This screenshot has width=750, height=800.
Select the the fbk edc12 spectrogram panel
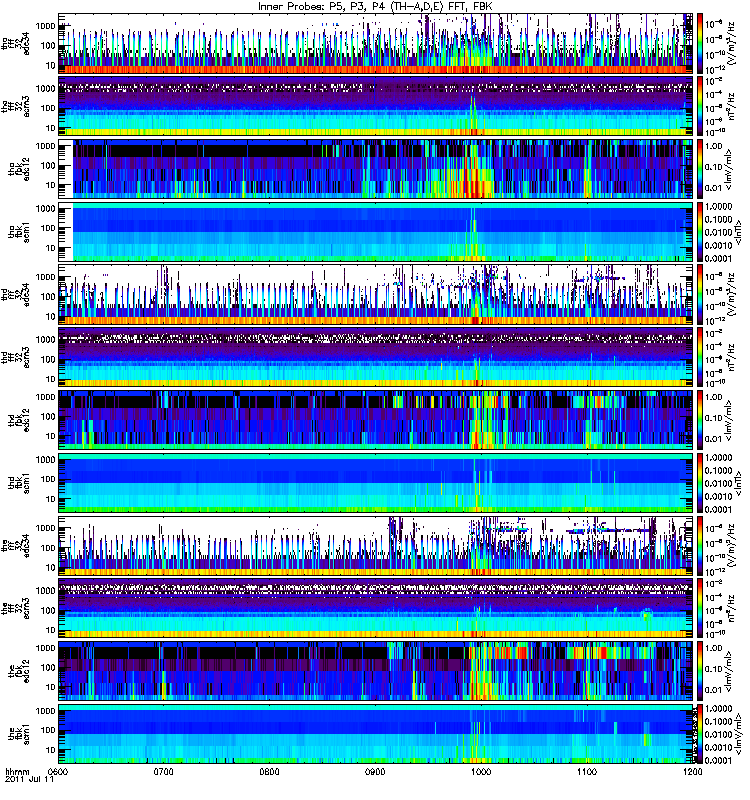[x=376, y=671]
